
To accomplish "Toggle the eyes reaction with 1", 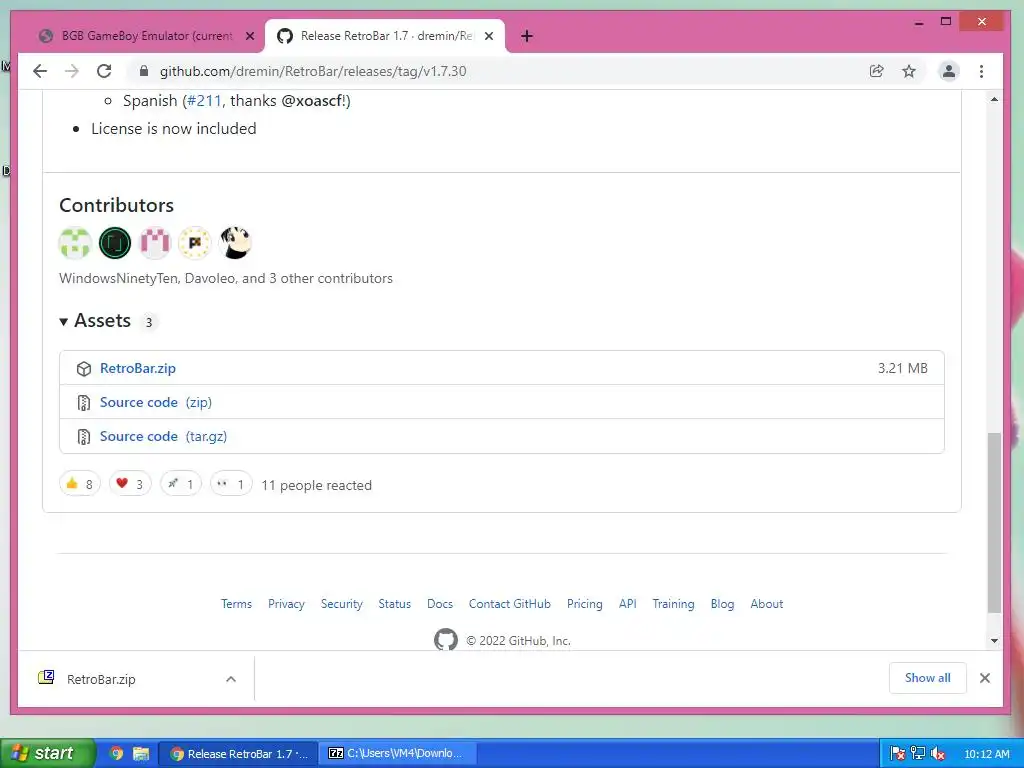I will (231, 484).
